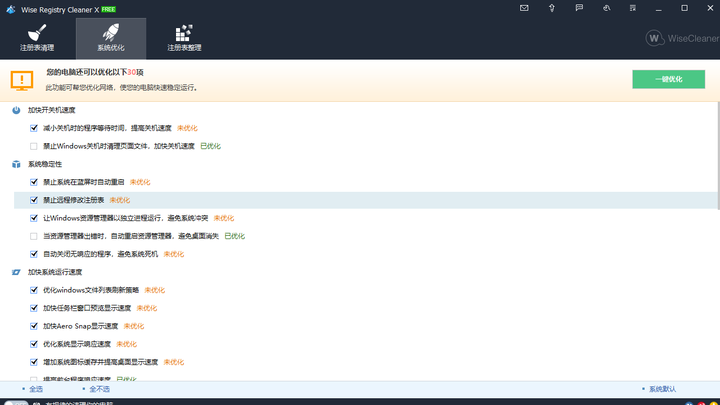Open the restore history clock icon

[607, 8]
